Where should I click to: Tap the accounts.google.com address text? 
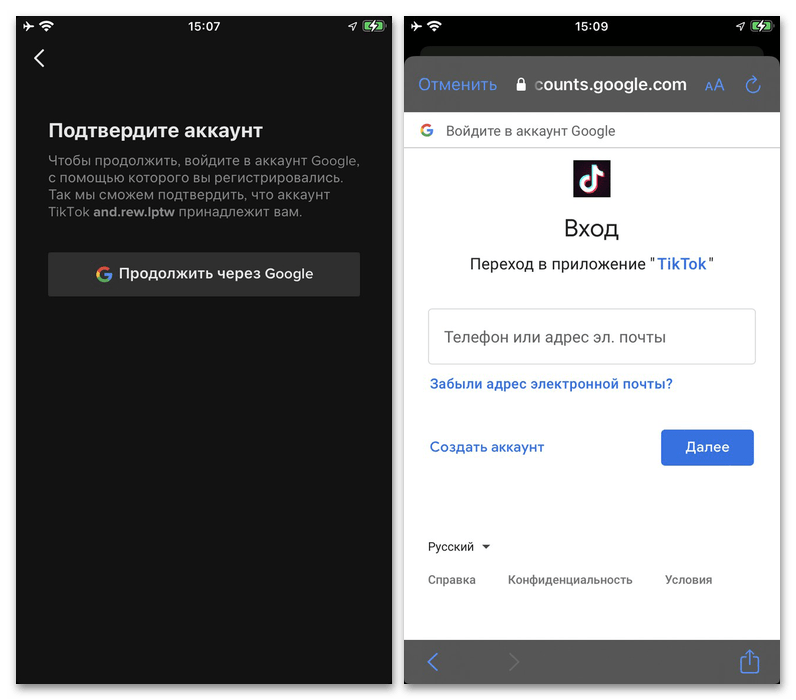610,84
